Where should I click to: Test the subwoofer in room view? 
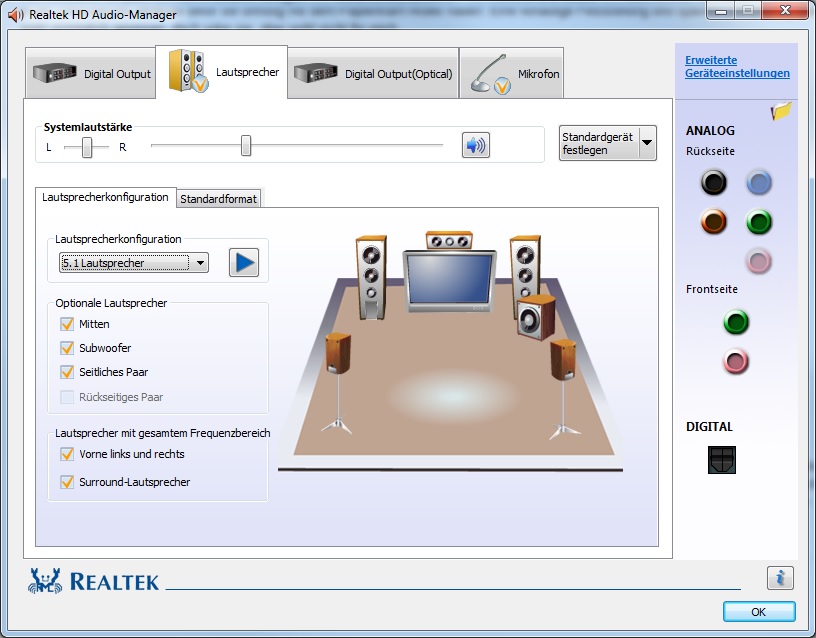coord(537,317)
